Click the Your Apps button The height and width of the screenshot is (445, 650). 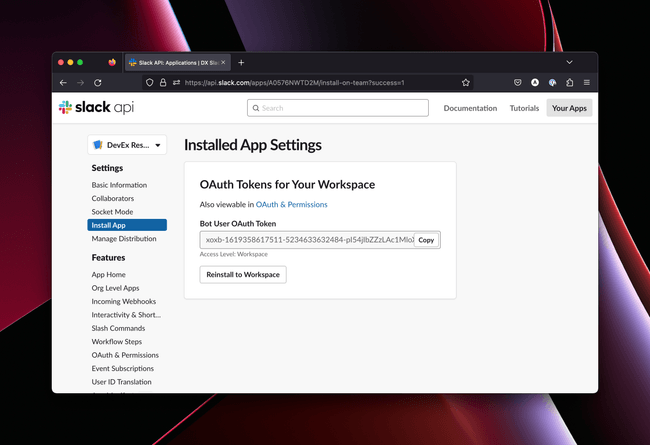pos(569,108)
